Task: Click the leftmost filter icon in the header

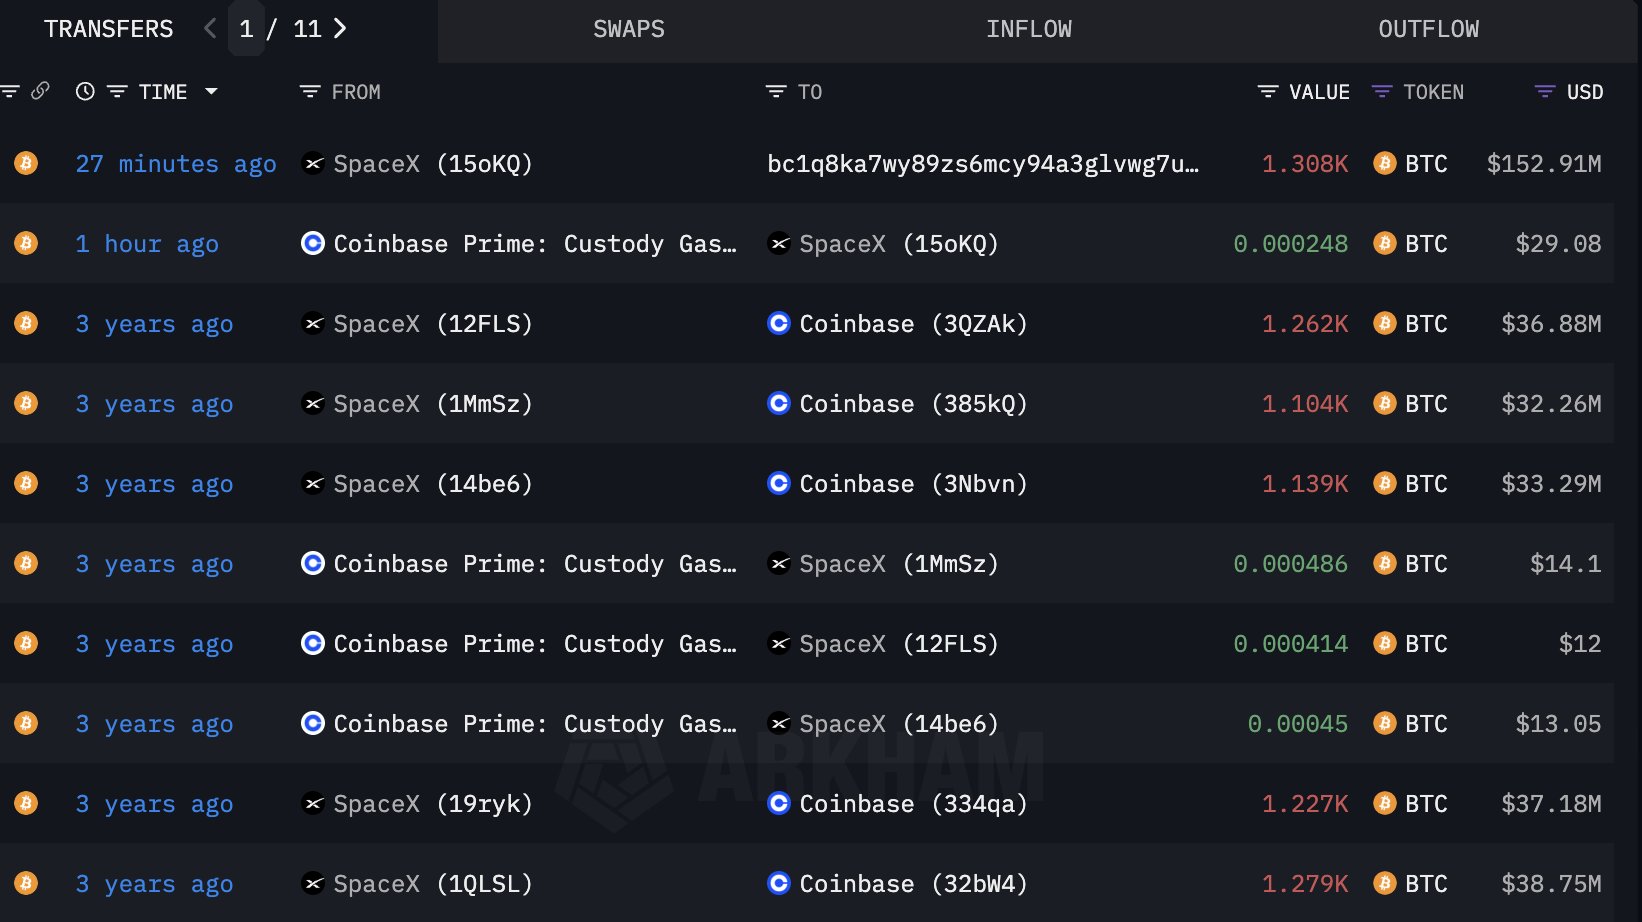Action: pos(10,91)
